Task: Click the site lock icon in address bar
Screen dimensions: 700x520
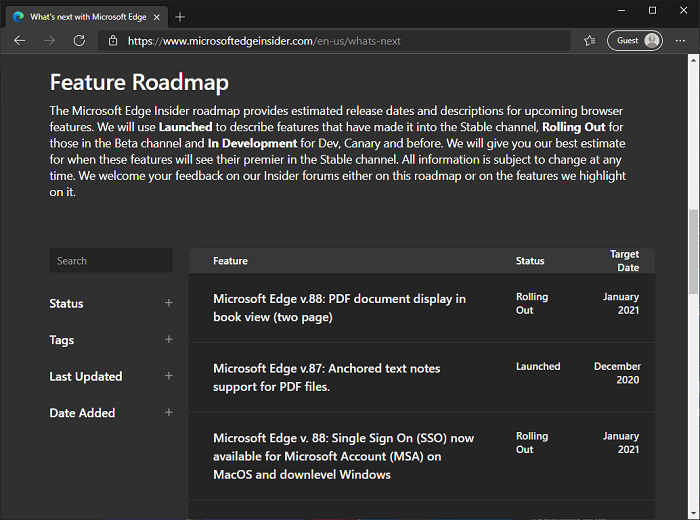Action: tap(113, 41)
